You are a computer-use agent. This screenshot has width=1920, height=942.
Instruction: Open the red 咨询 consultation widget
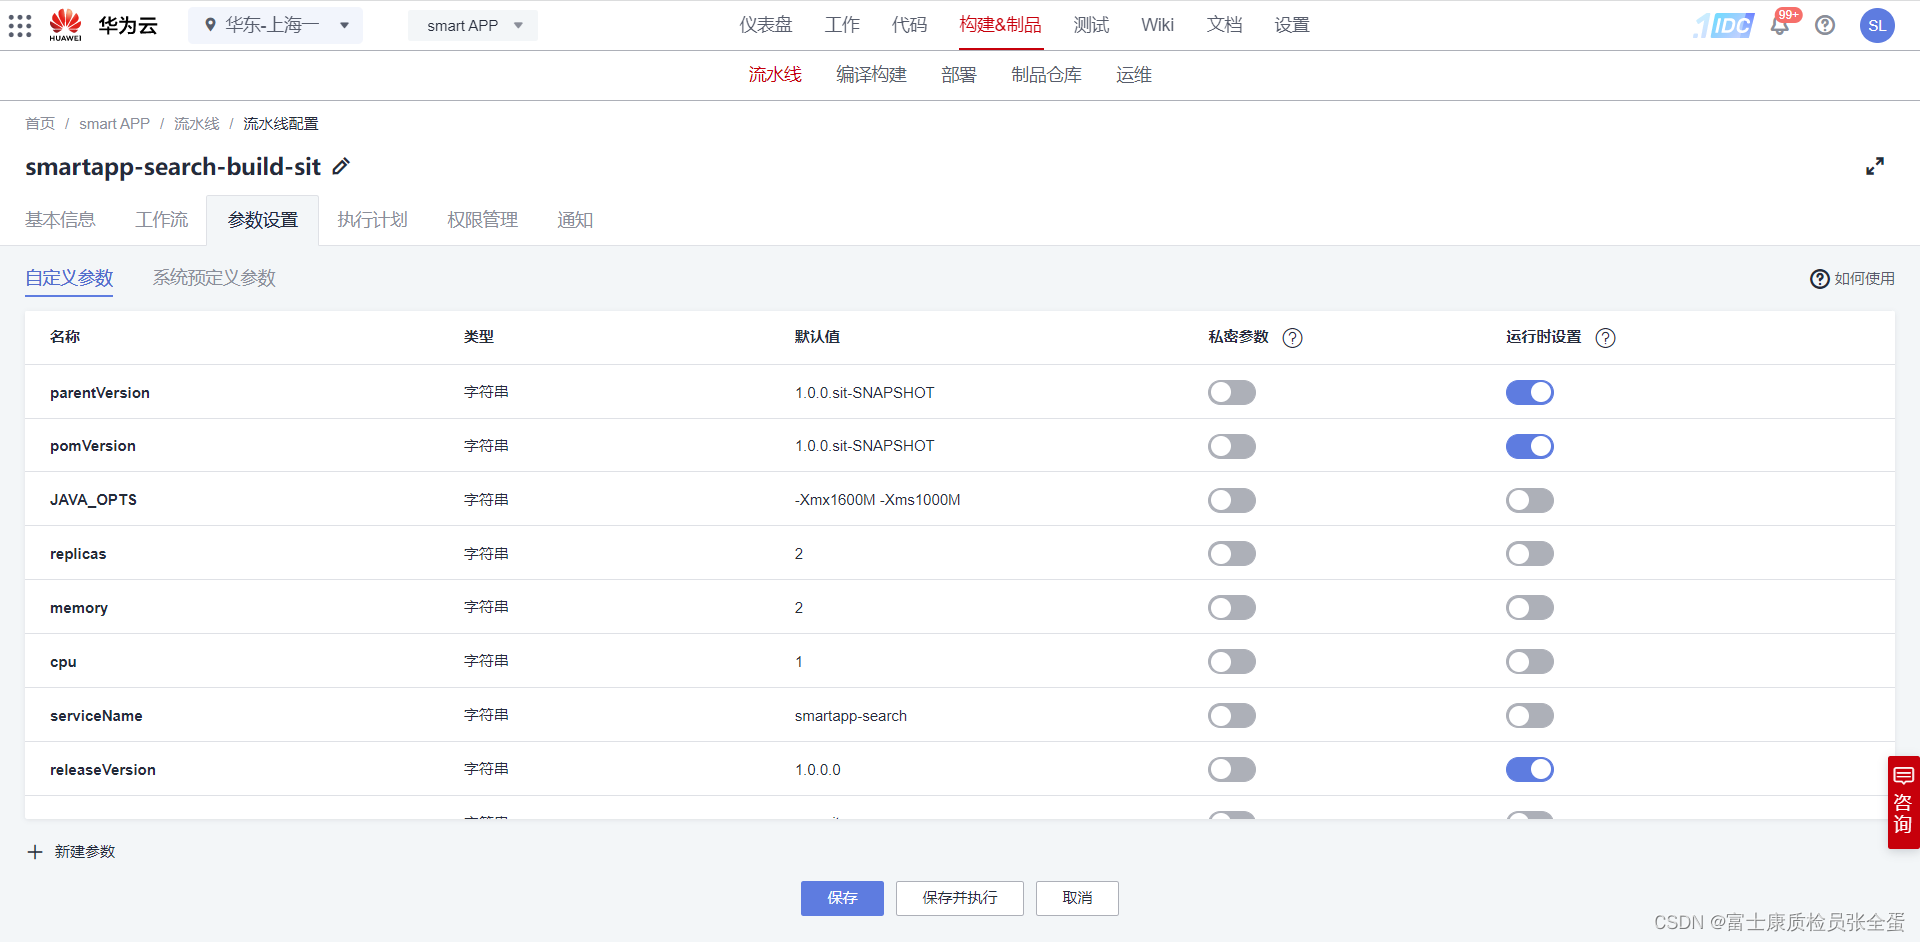[x=1903, y=802]
